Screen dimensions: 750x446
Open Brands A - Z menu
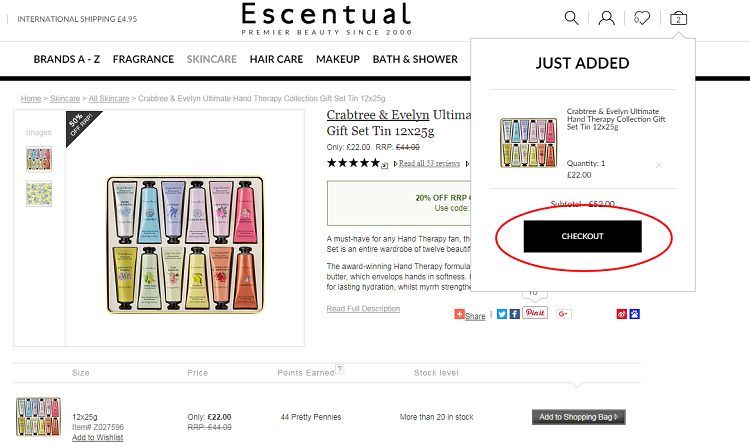coord(67,59)
